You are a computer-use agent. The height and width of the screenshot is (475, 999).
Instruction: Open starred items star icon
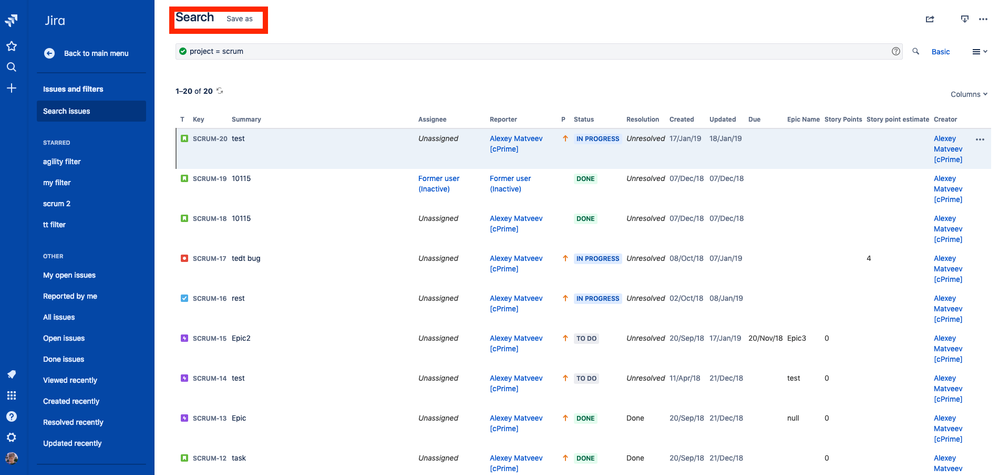[x=11, y=46]
